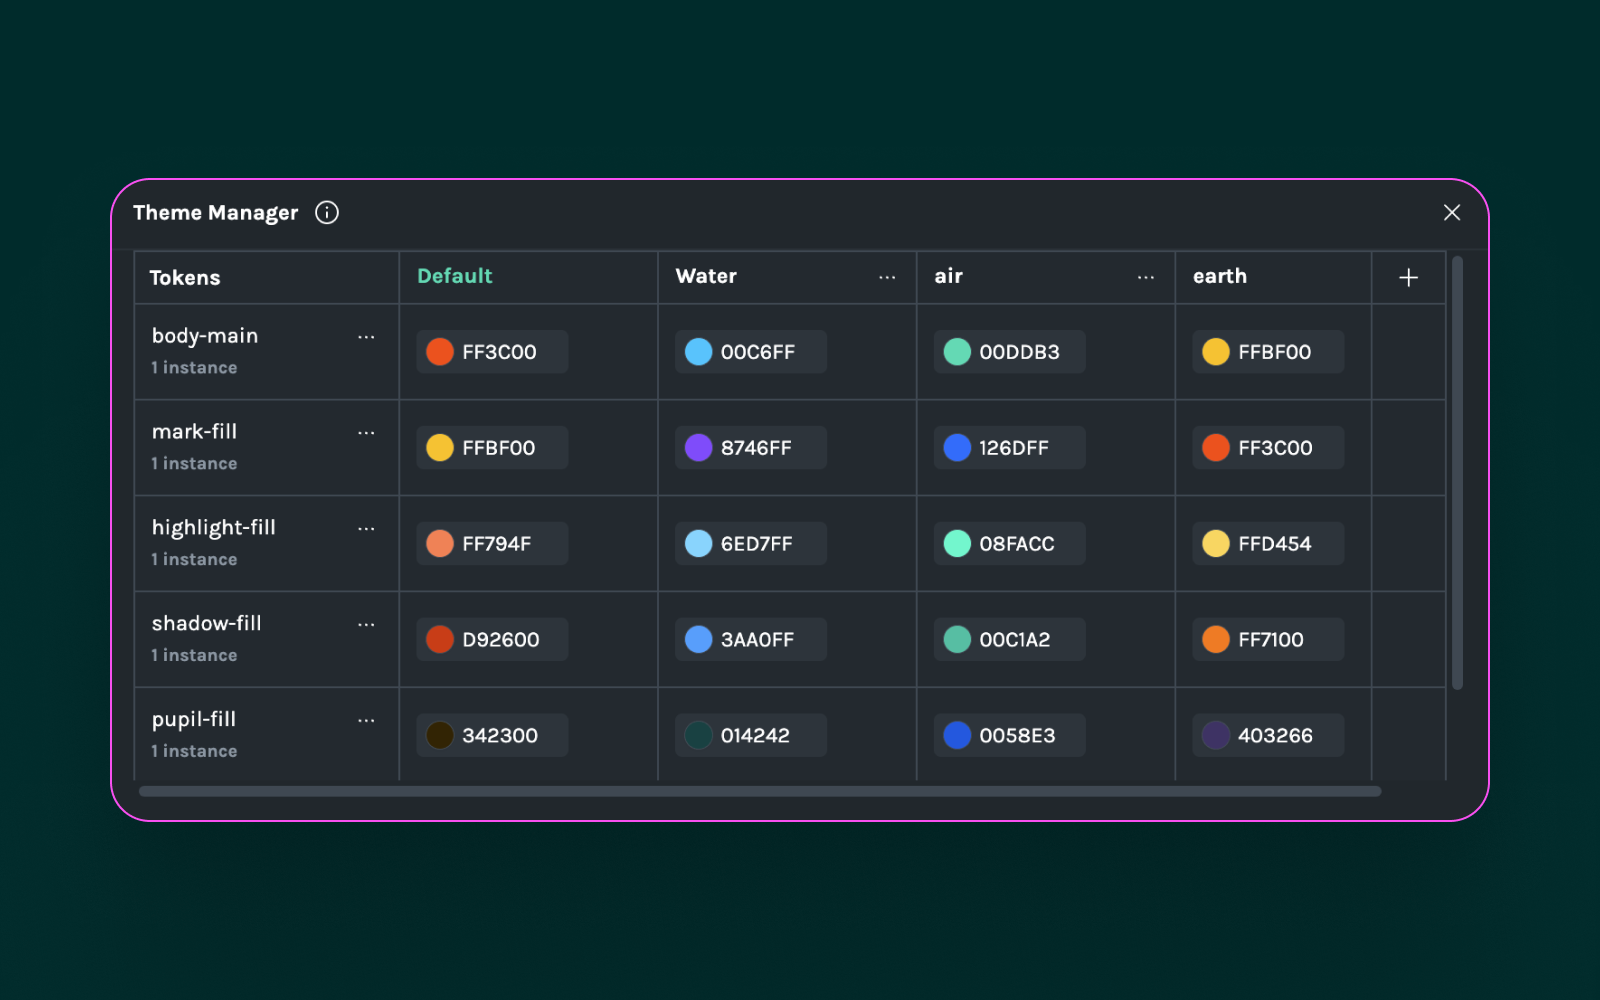Screen dimensions: 1600x1000
Task: Click the Tokens column header
Action: coord(185,278)
